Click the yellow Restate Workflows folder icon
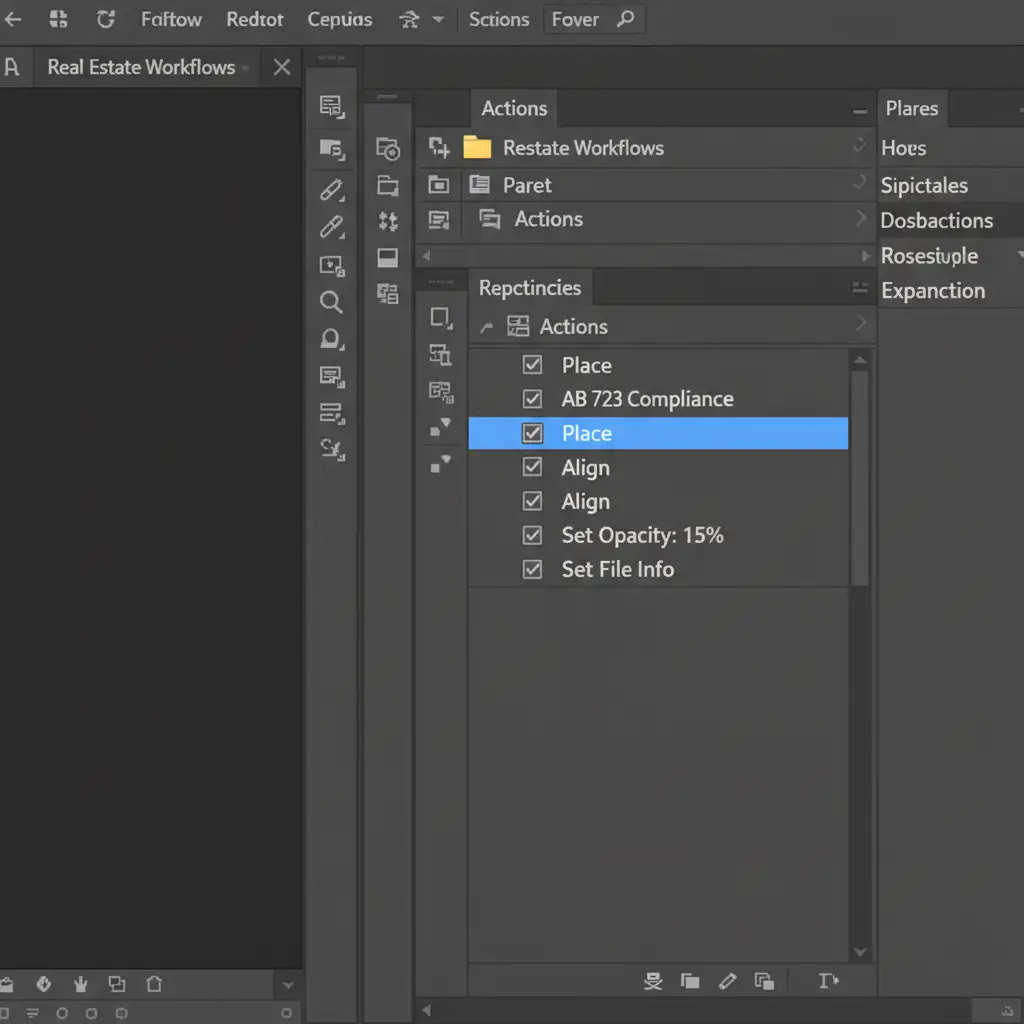1024x1024 pixels. pyautogui.click(x=477, y=148)
